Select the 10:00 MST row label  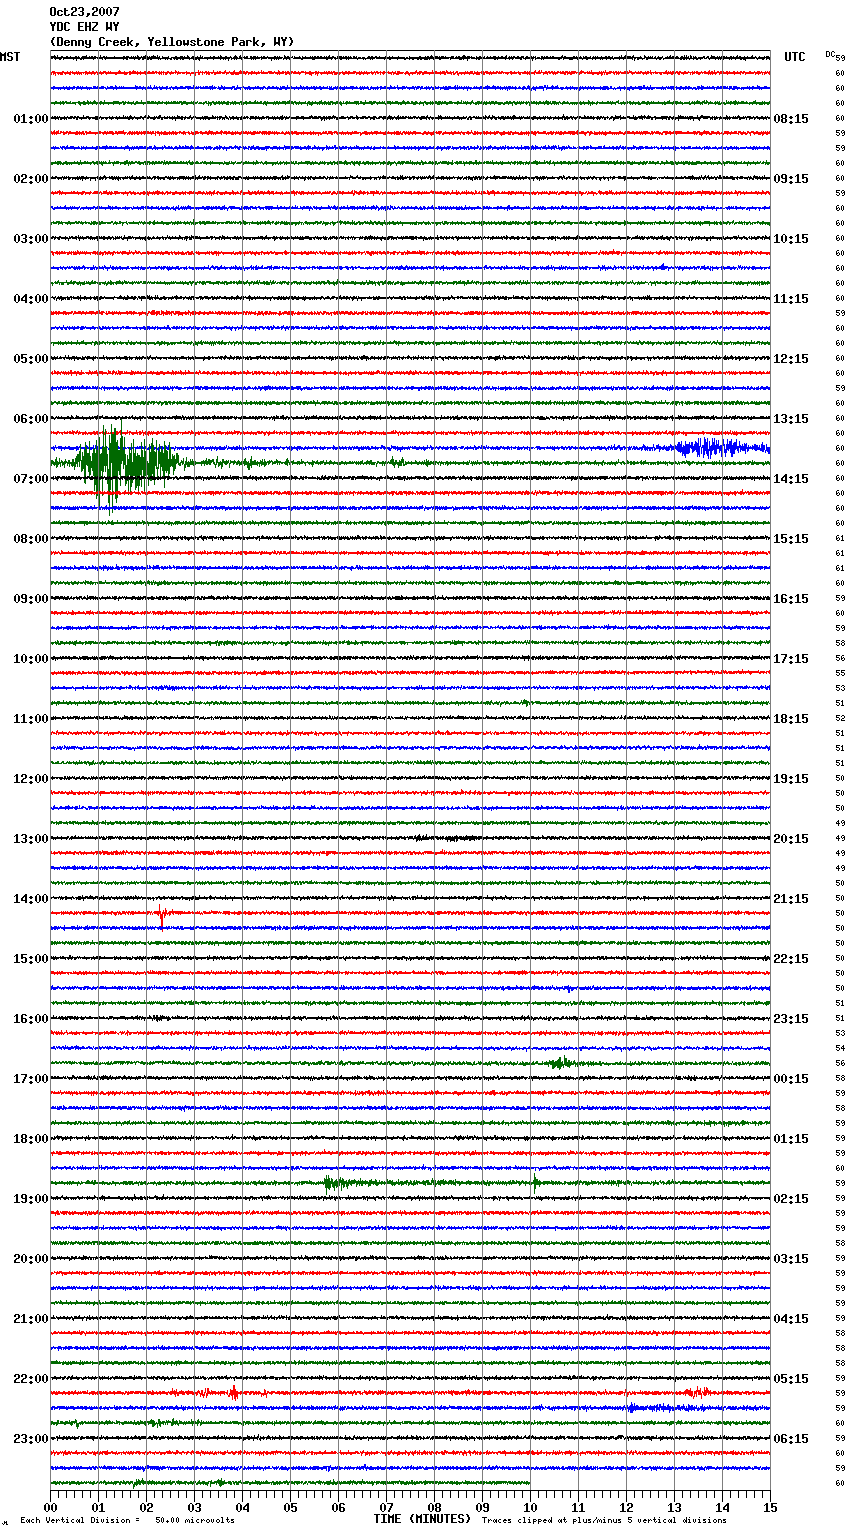pos(30,659)
